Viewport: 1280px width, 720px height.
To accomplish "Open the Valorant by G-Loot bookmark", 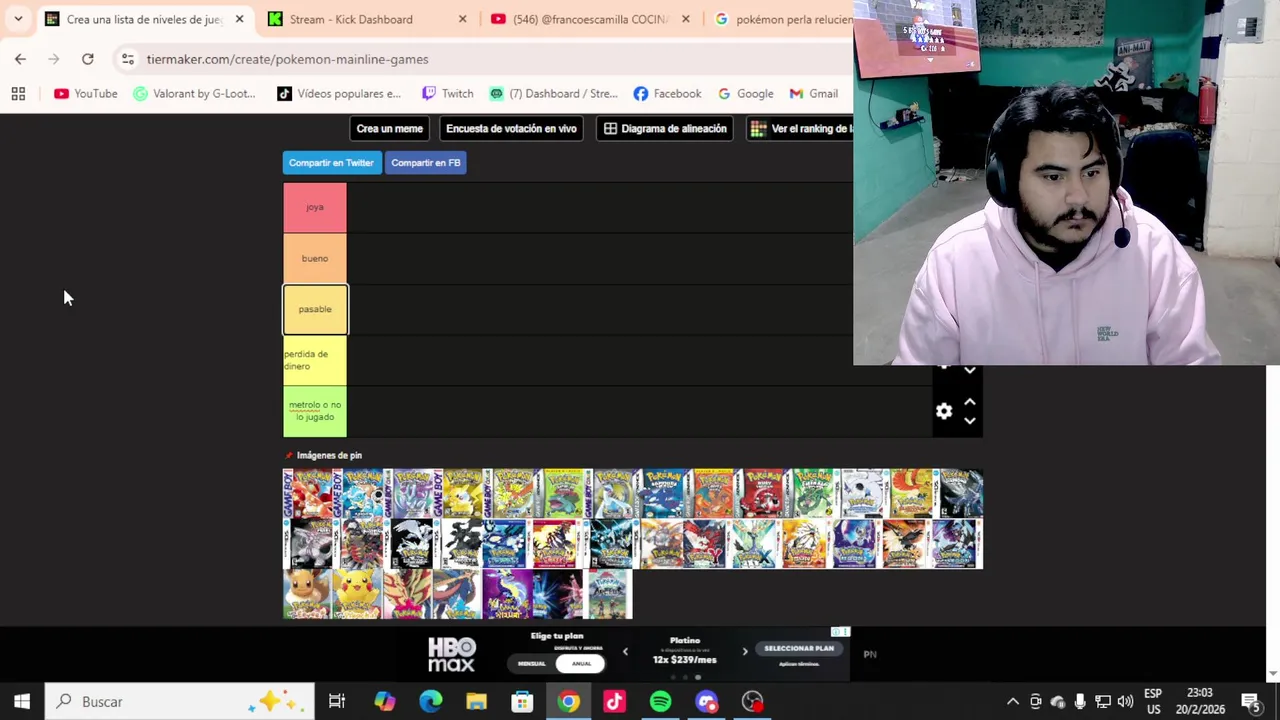I will tap(195, 94).
